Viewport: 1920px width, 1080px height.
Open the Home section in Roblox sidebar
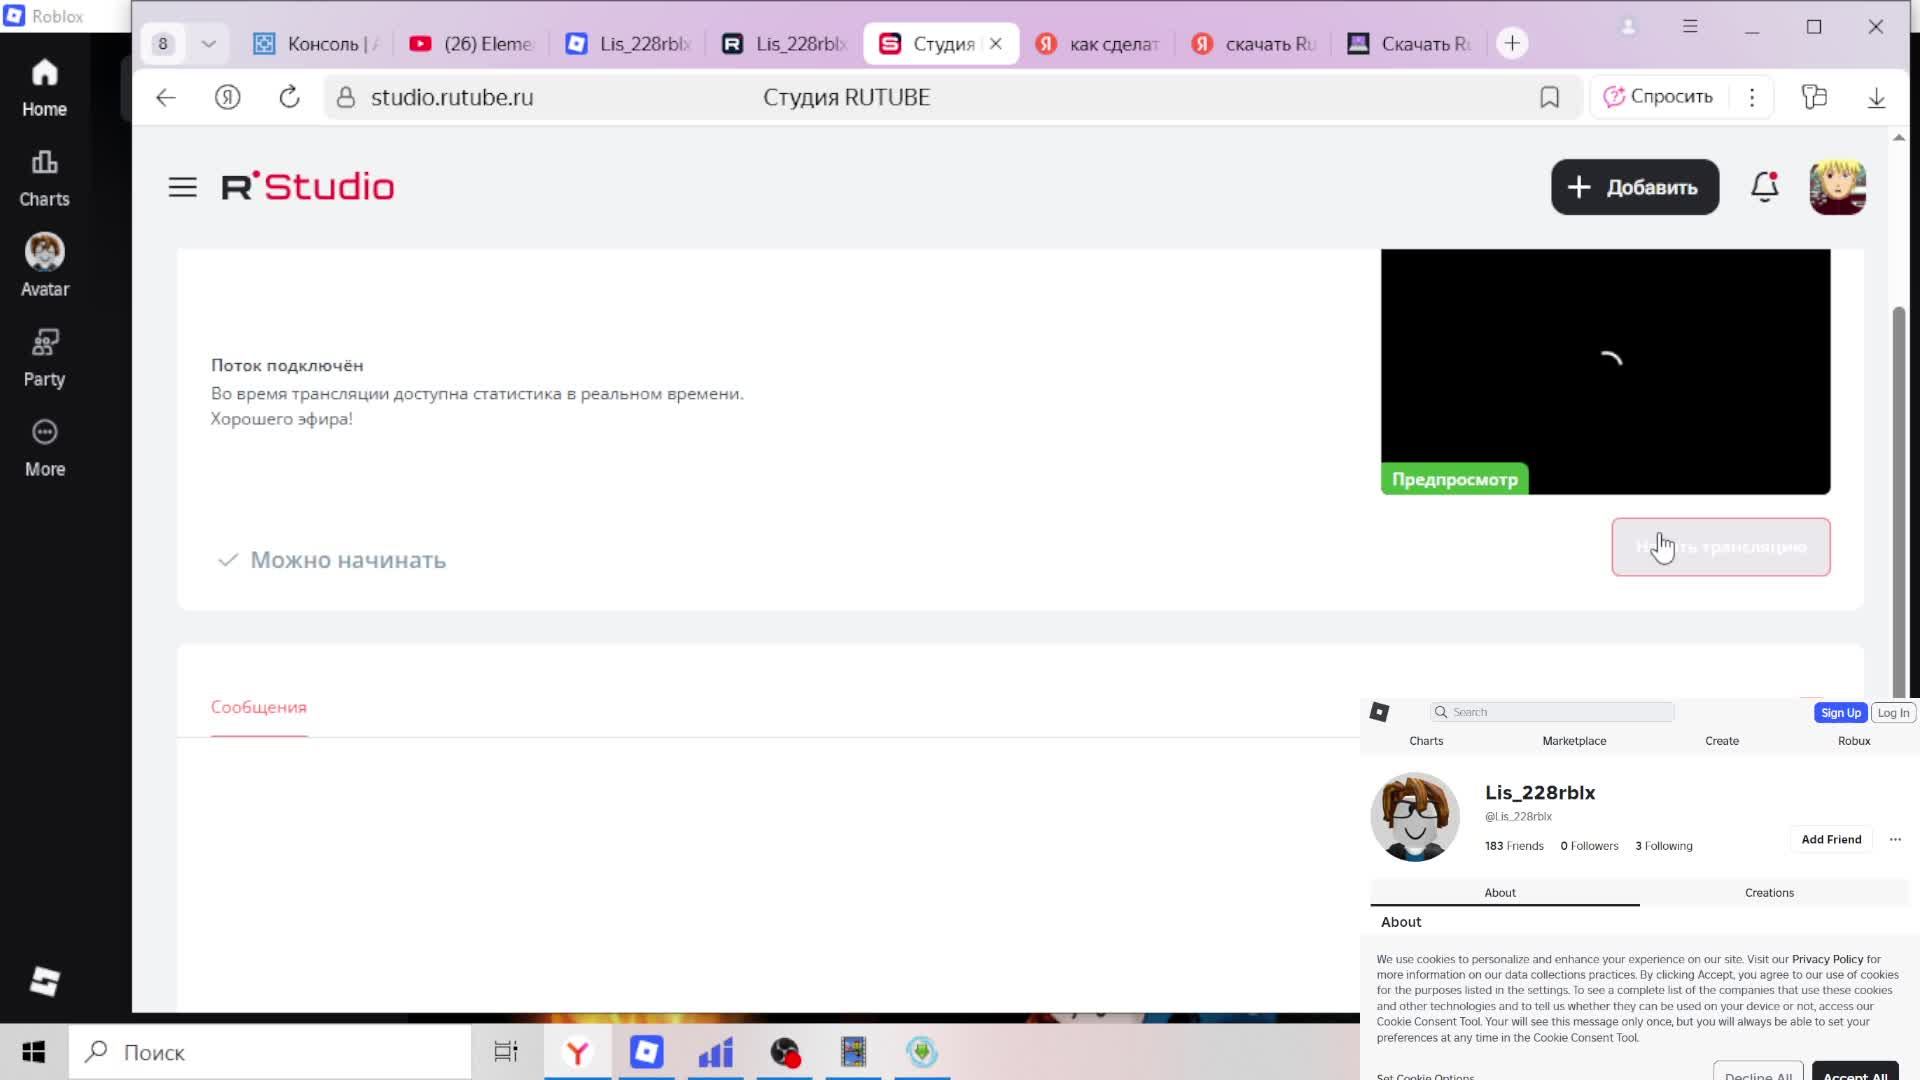[44, 88]
